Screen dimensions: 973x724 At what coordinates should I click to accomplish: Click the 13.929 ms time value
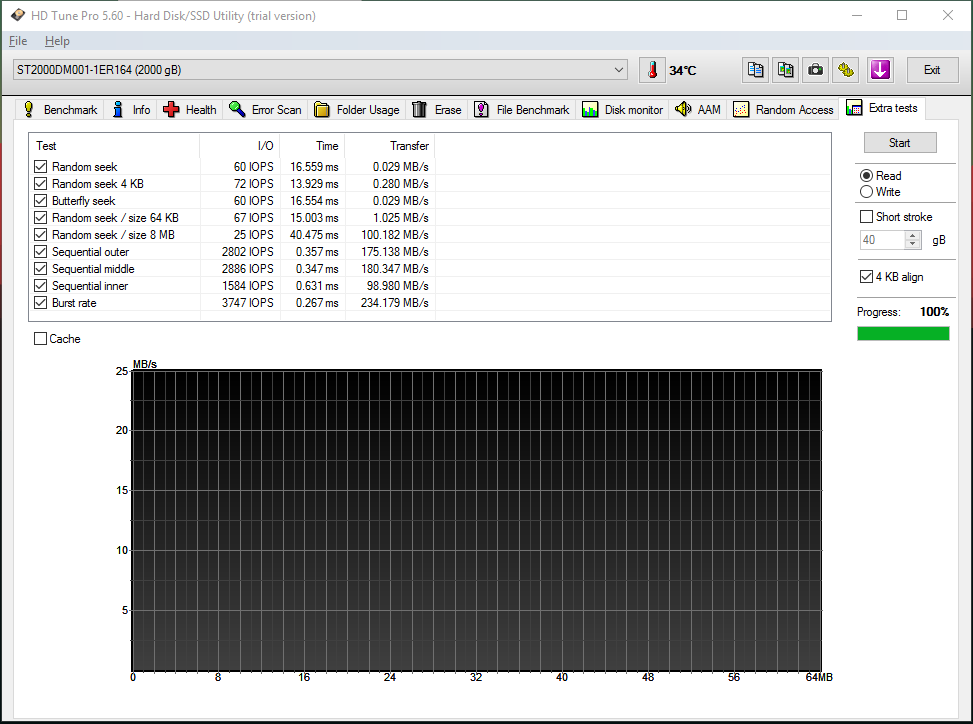[314, 184]
